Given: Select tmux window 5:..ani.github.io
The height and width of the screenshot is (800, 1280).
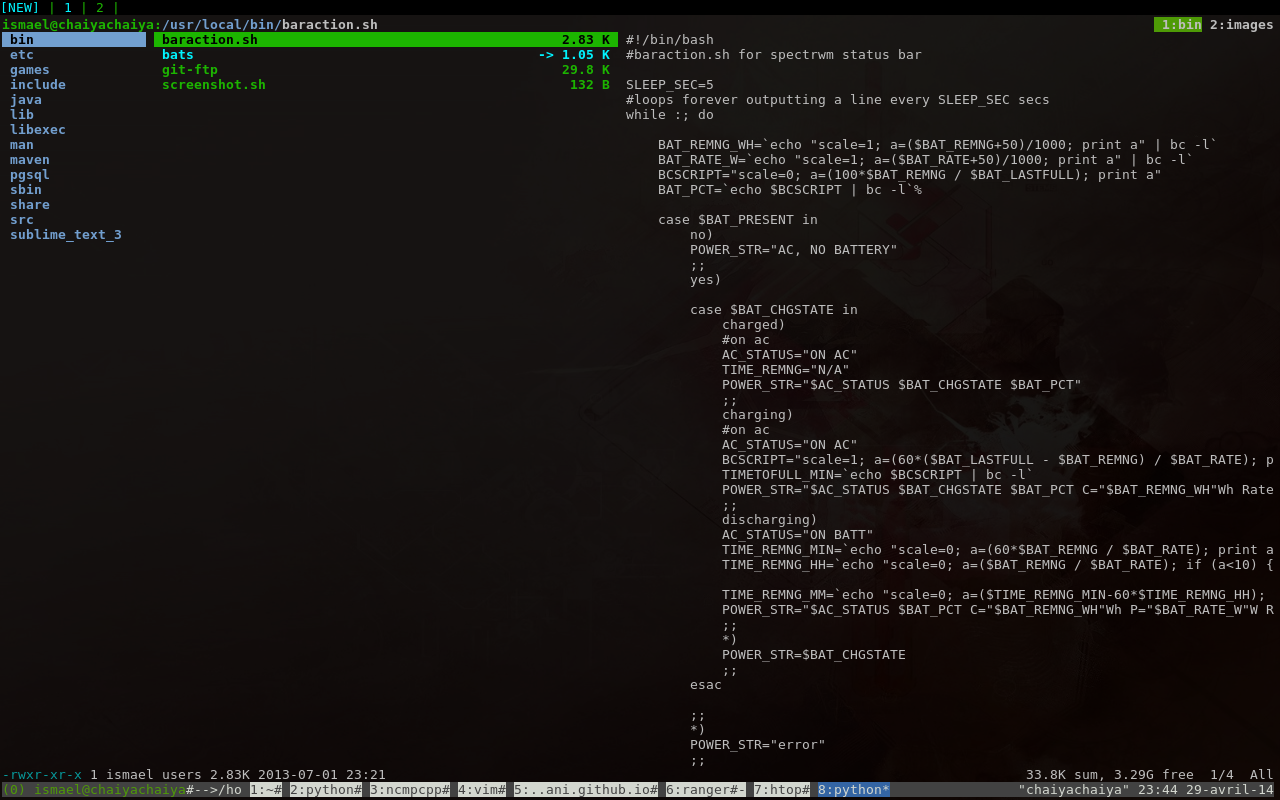Looking at the screenshot, I should [586, 790].
